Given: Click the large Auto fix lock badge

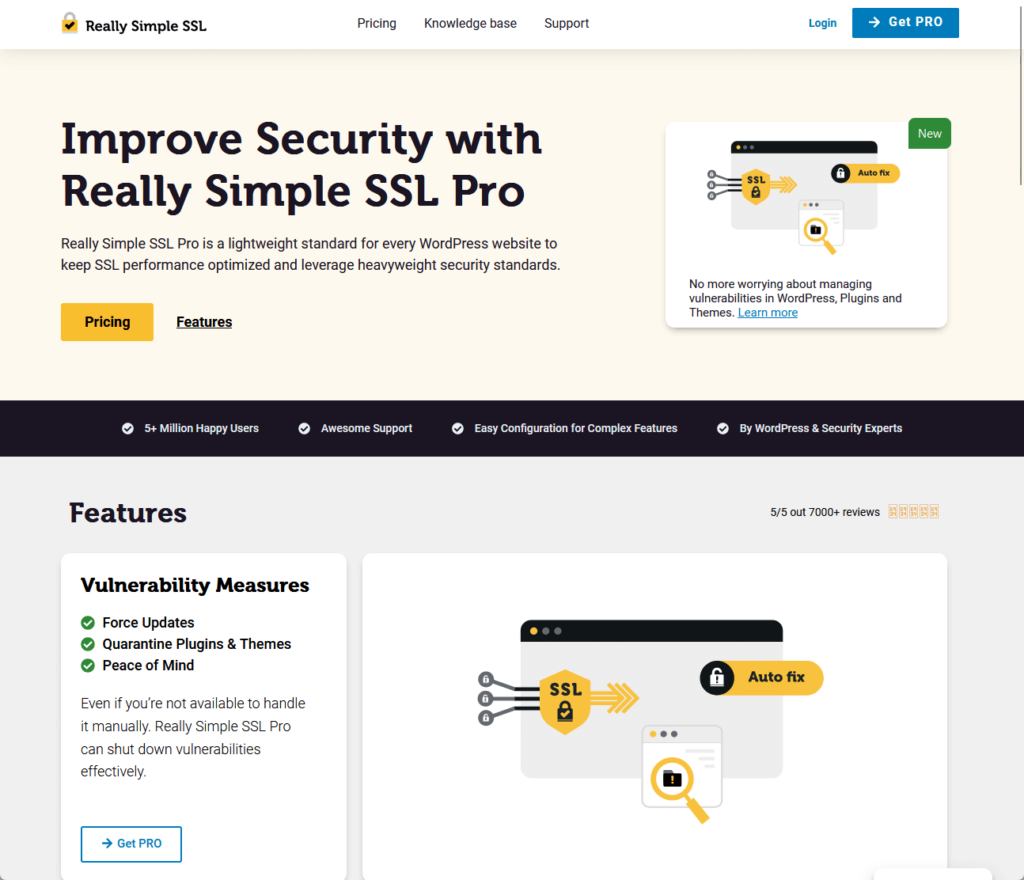Looking at the screenshot, I should point(761,678).
